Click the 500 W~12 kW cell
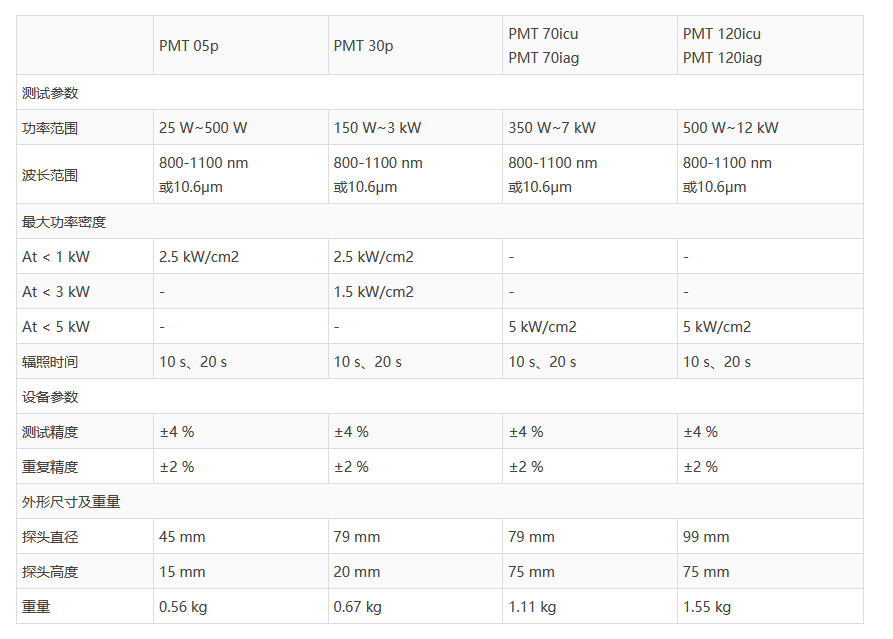893x639 pixels. (x=730, y=128)
